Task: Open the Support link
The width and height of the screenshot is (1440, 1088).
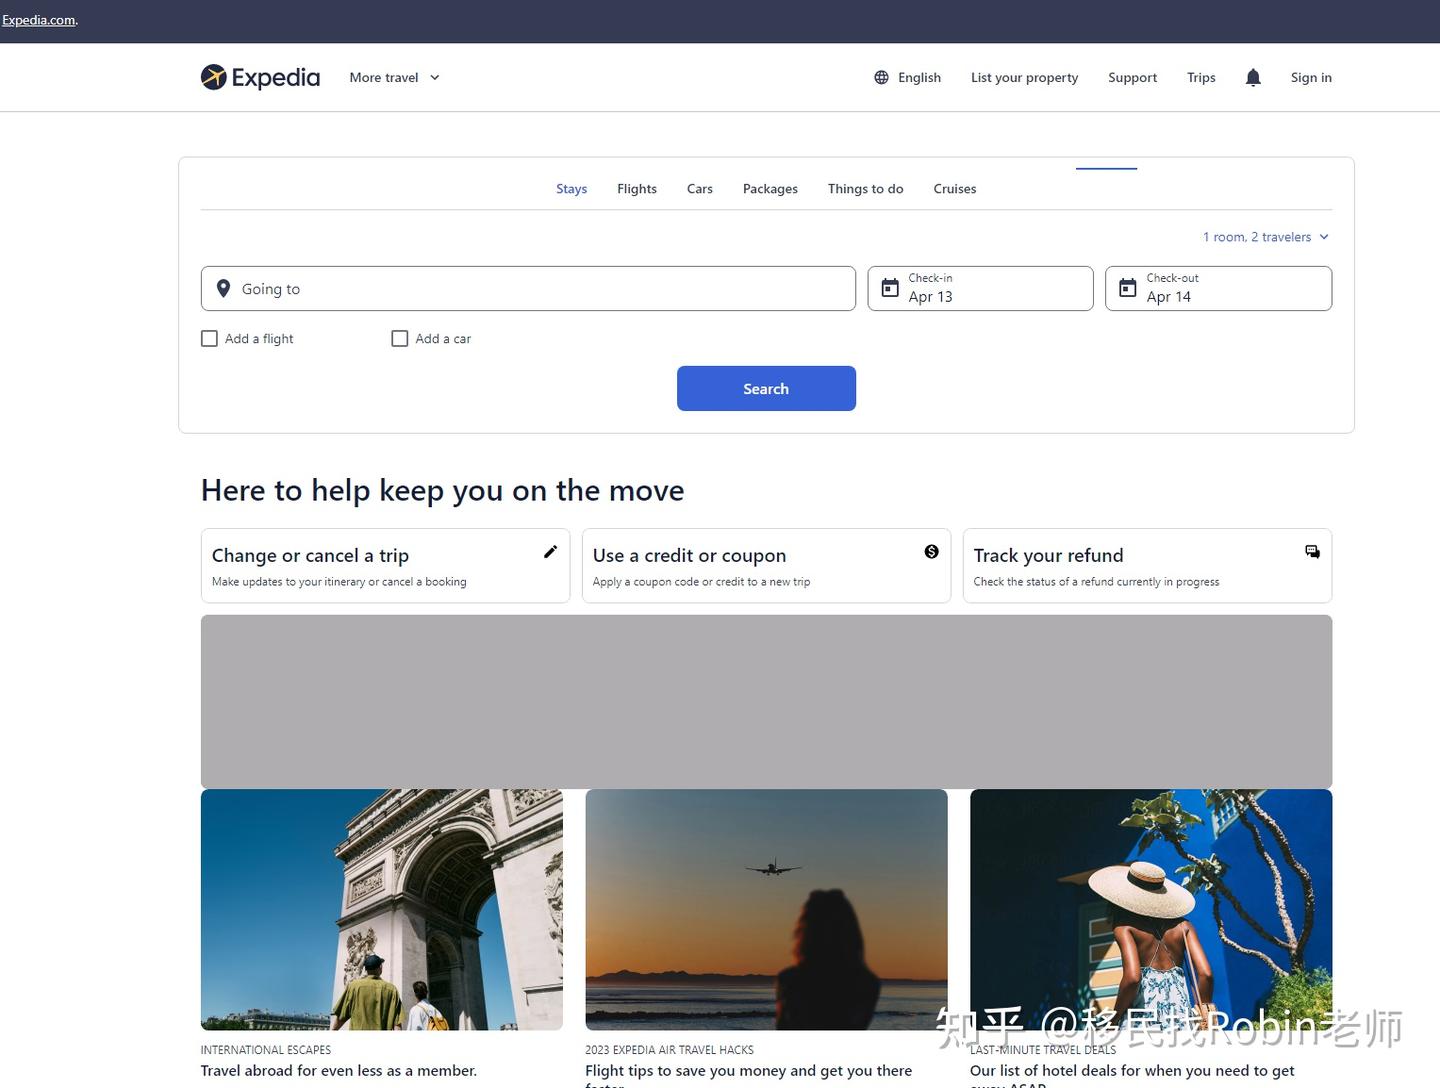Action: coord(1132,77)
